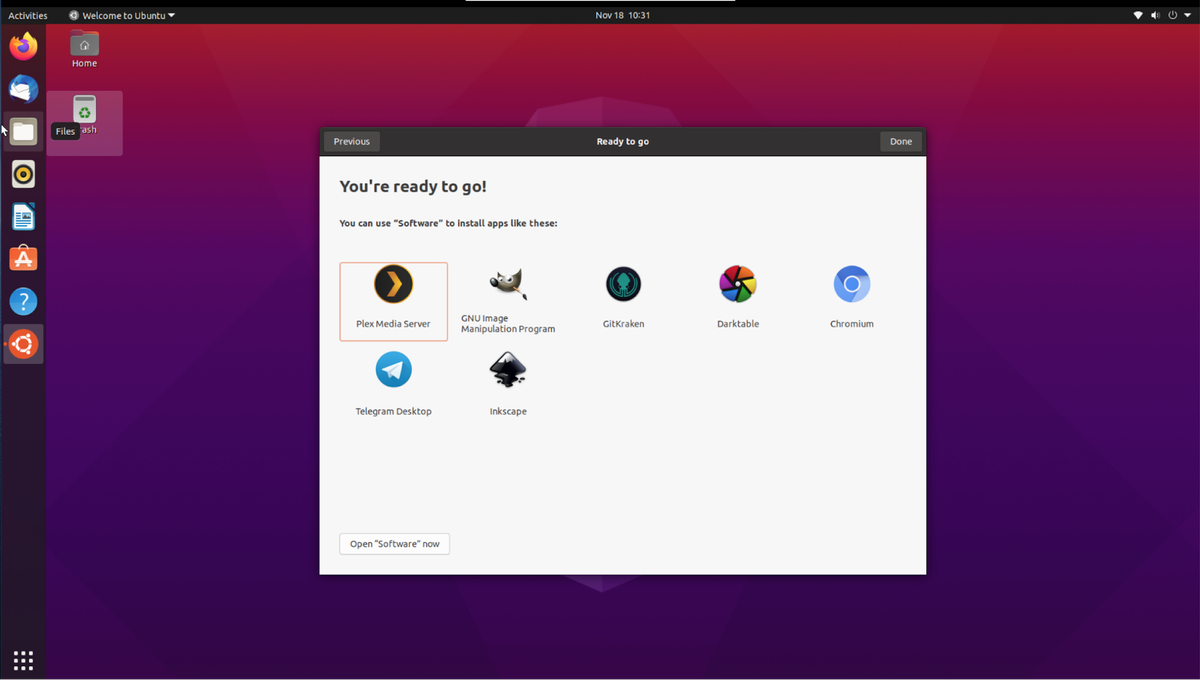Select the GitKraken app icon
Screen dimensions: 1200x680
pyautogui.click(x=622, y=283)
